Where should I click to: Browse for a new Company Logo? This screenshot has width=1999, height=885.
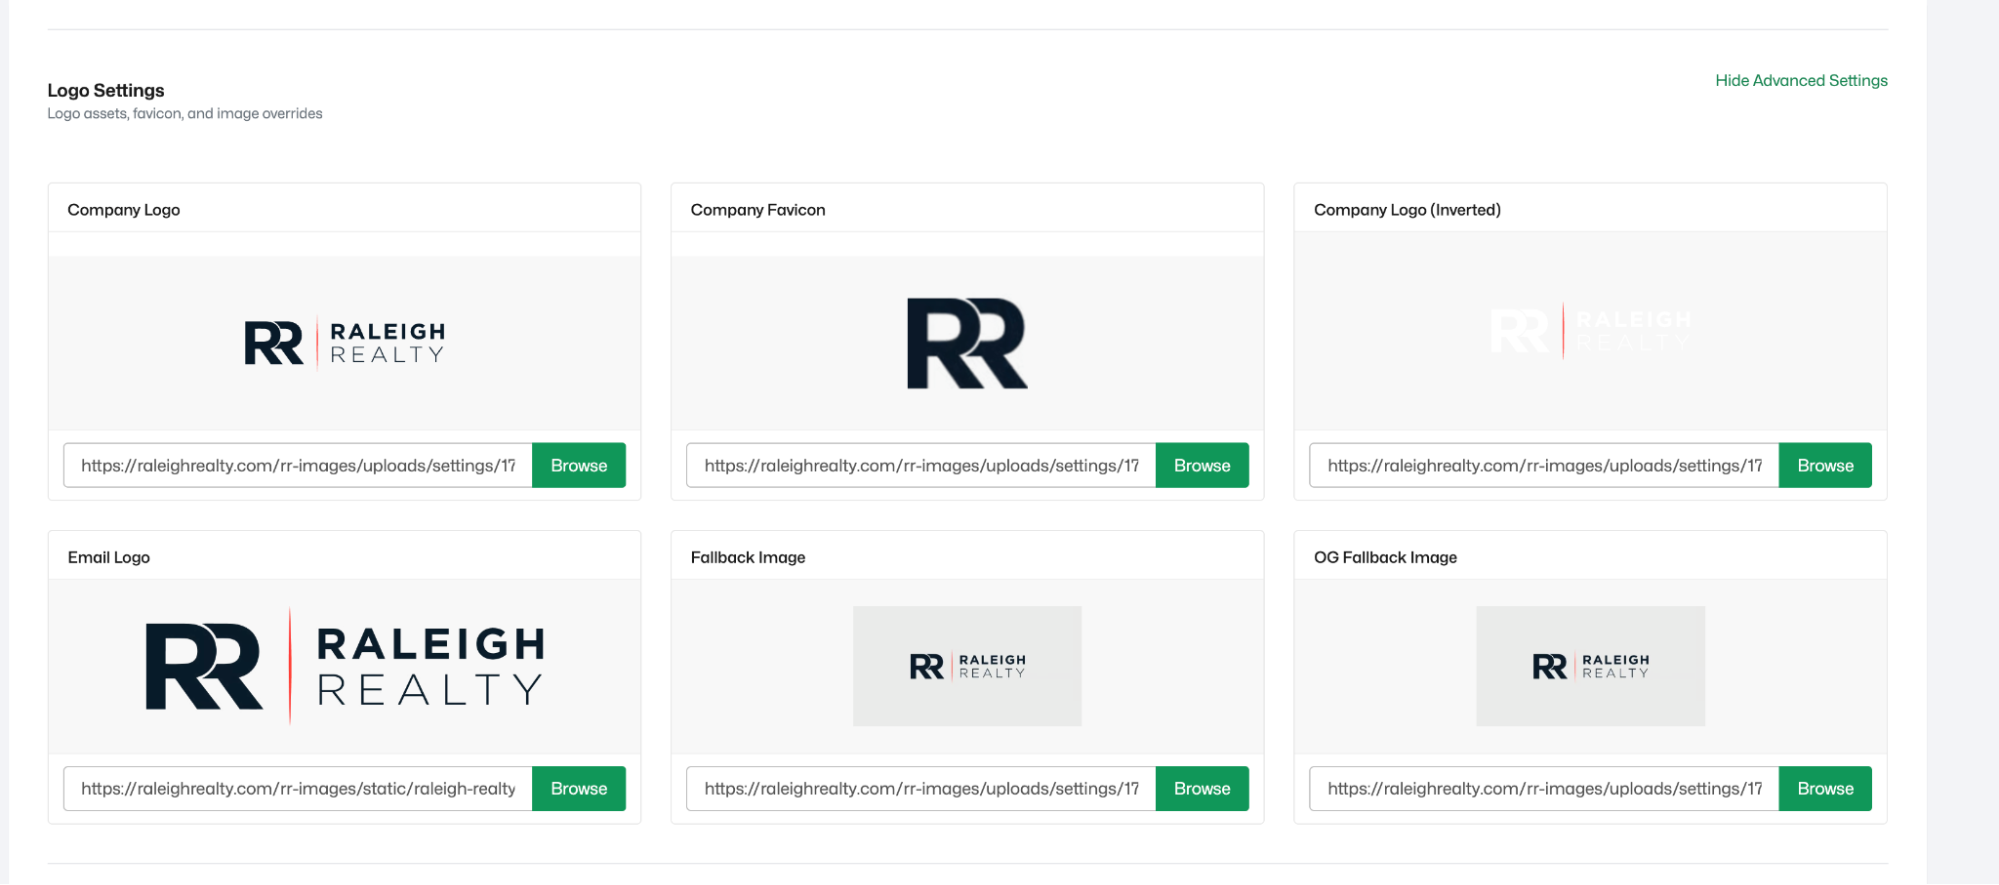579,465
